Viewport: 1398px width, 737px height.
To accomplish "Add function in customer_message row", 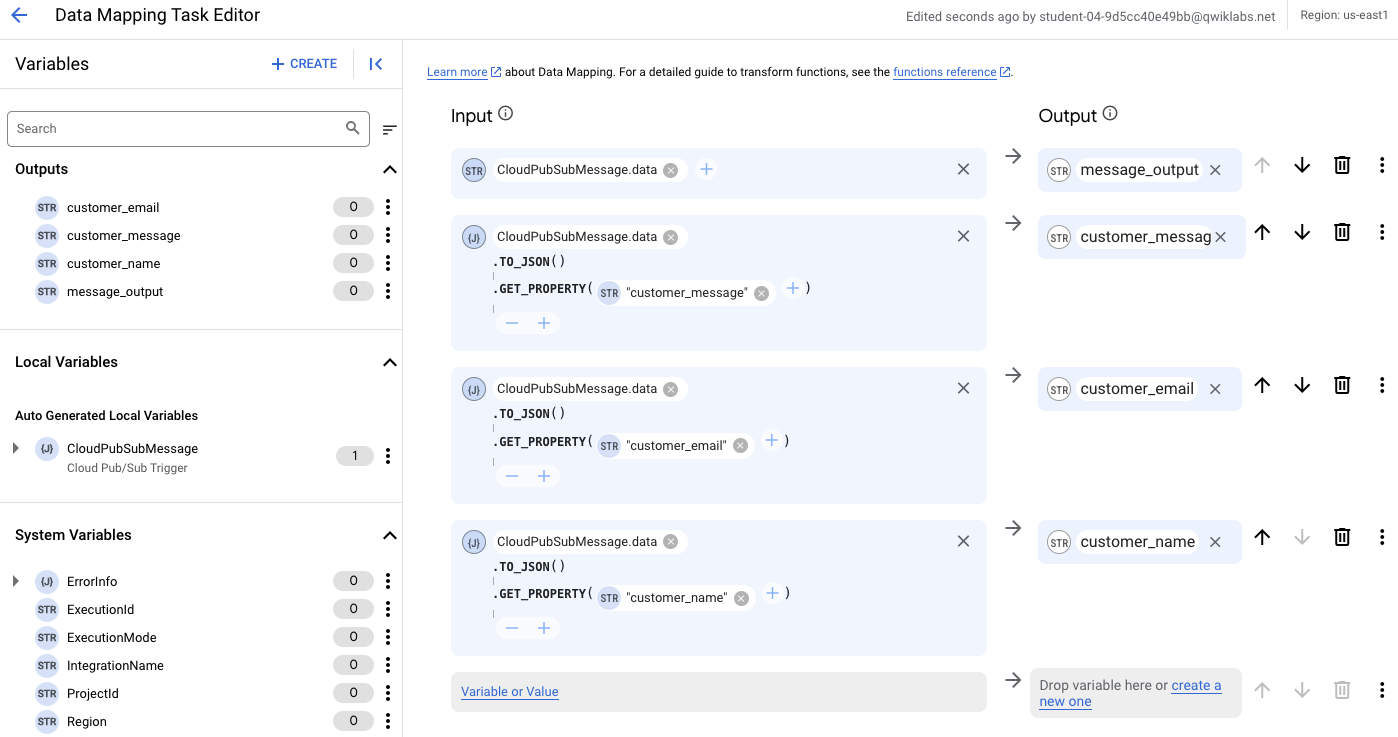I will point(544,323).
